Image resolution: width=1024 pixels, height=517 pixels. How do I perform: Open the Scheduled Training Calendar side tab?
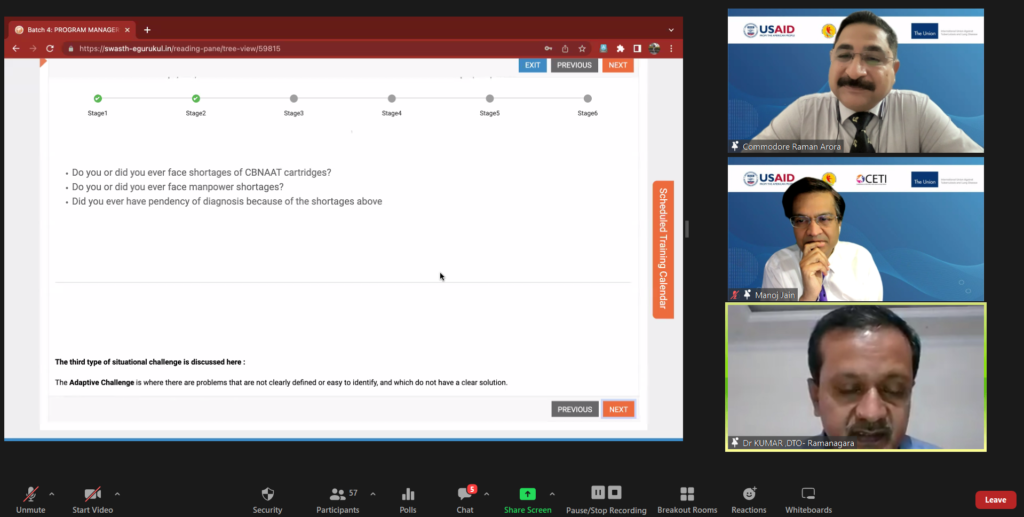pos(663,249)
